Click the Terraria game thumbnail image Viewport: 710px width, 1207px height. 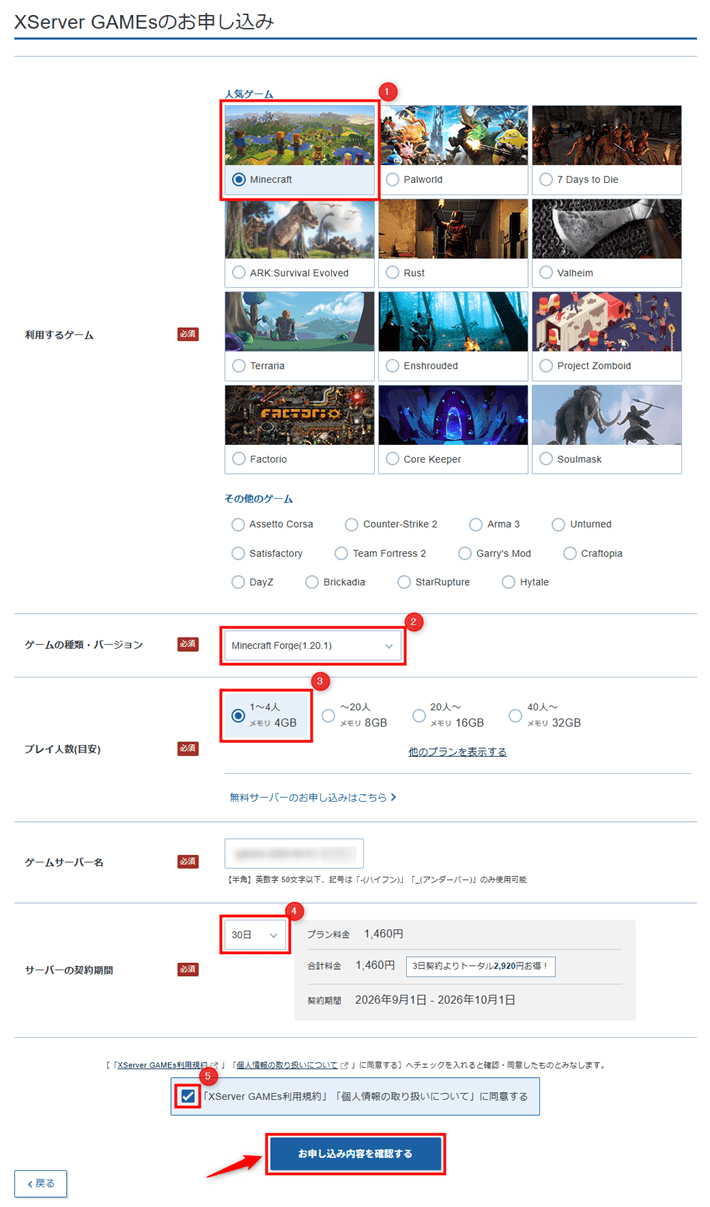(x=300, y=321)
